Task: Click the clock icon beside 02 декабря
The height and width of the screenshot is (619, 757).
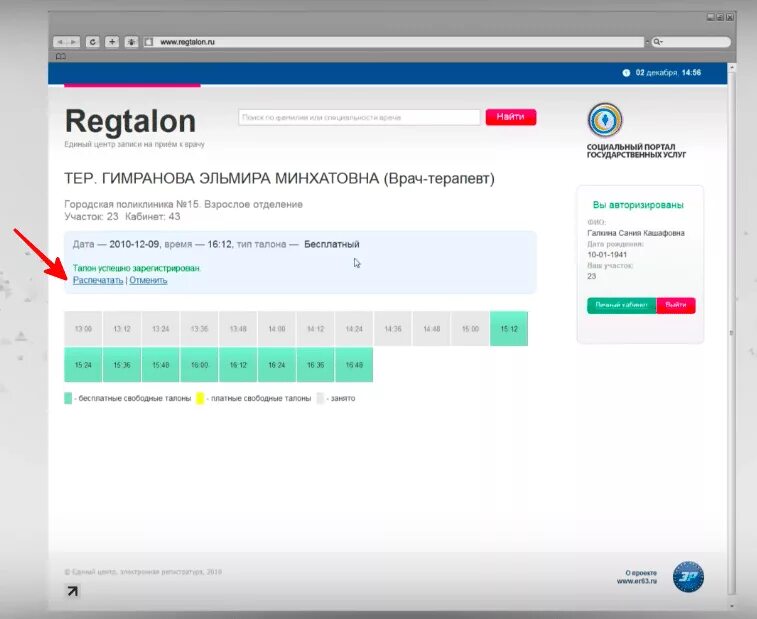Action: pyautogui.click(x=626, y=73)
